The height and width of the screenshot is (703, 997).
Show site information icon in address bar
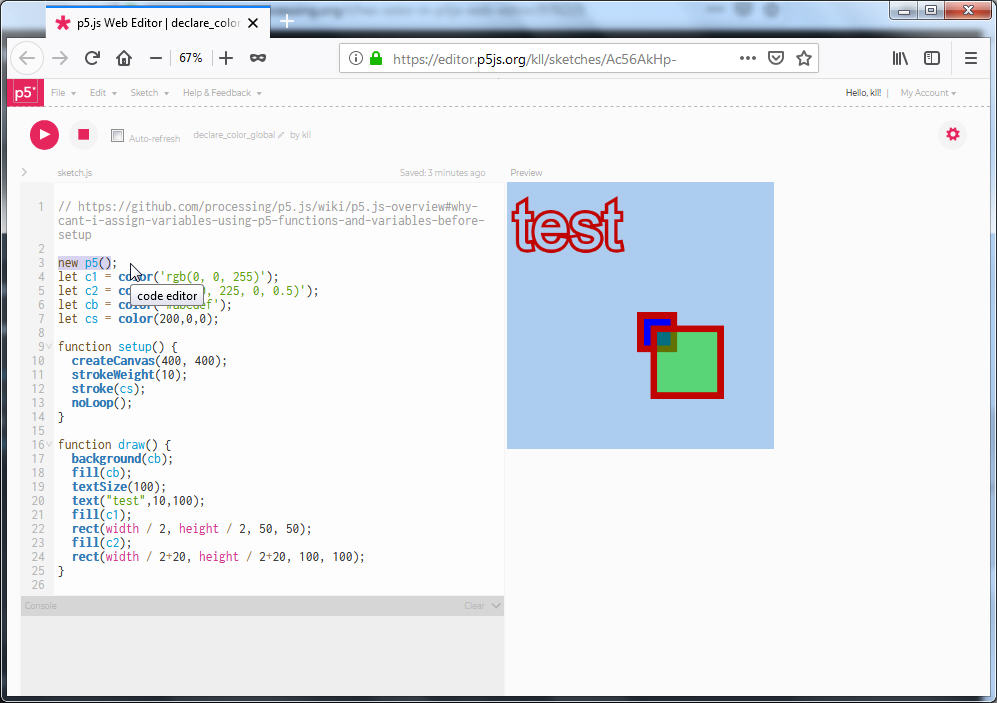(356, 58)
